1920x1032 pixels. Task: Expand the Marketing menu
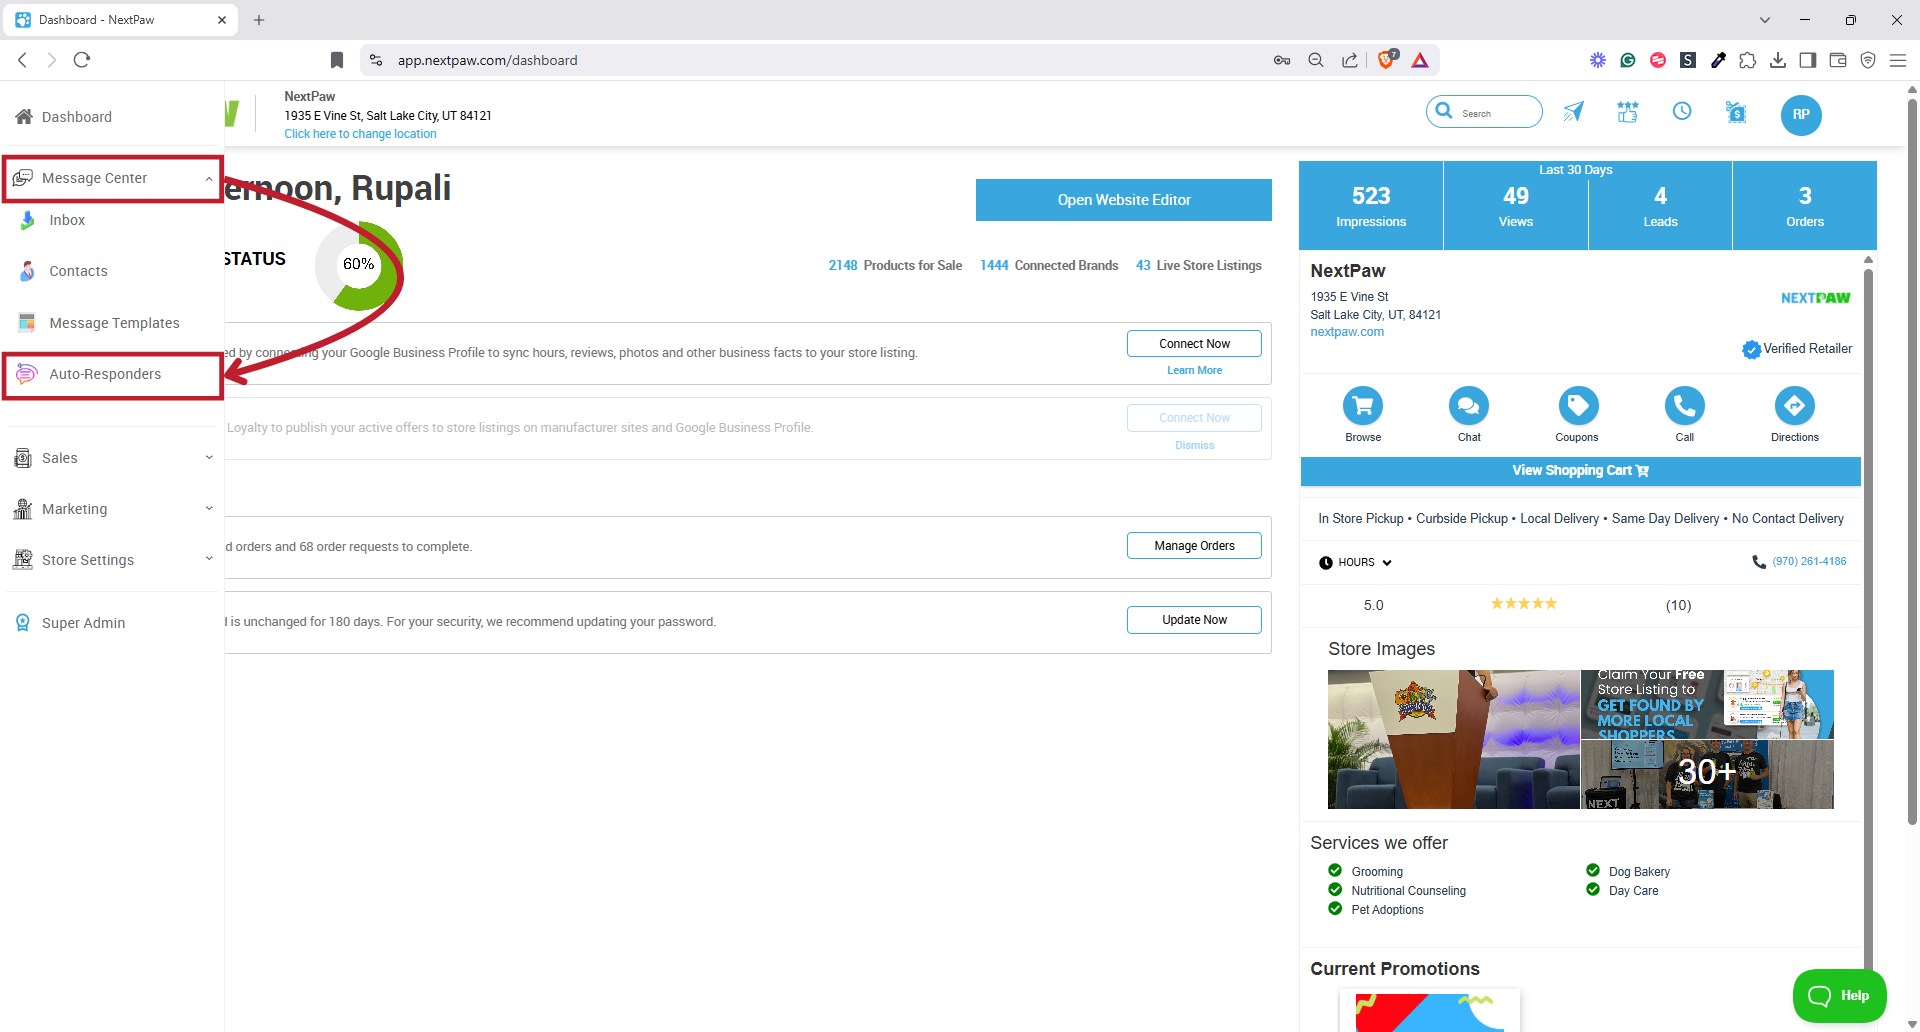click(112, 509)
